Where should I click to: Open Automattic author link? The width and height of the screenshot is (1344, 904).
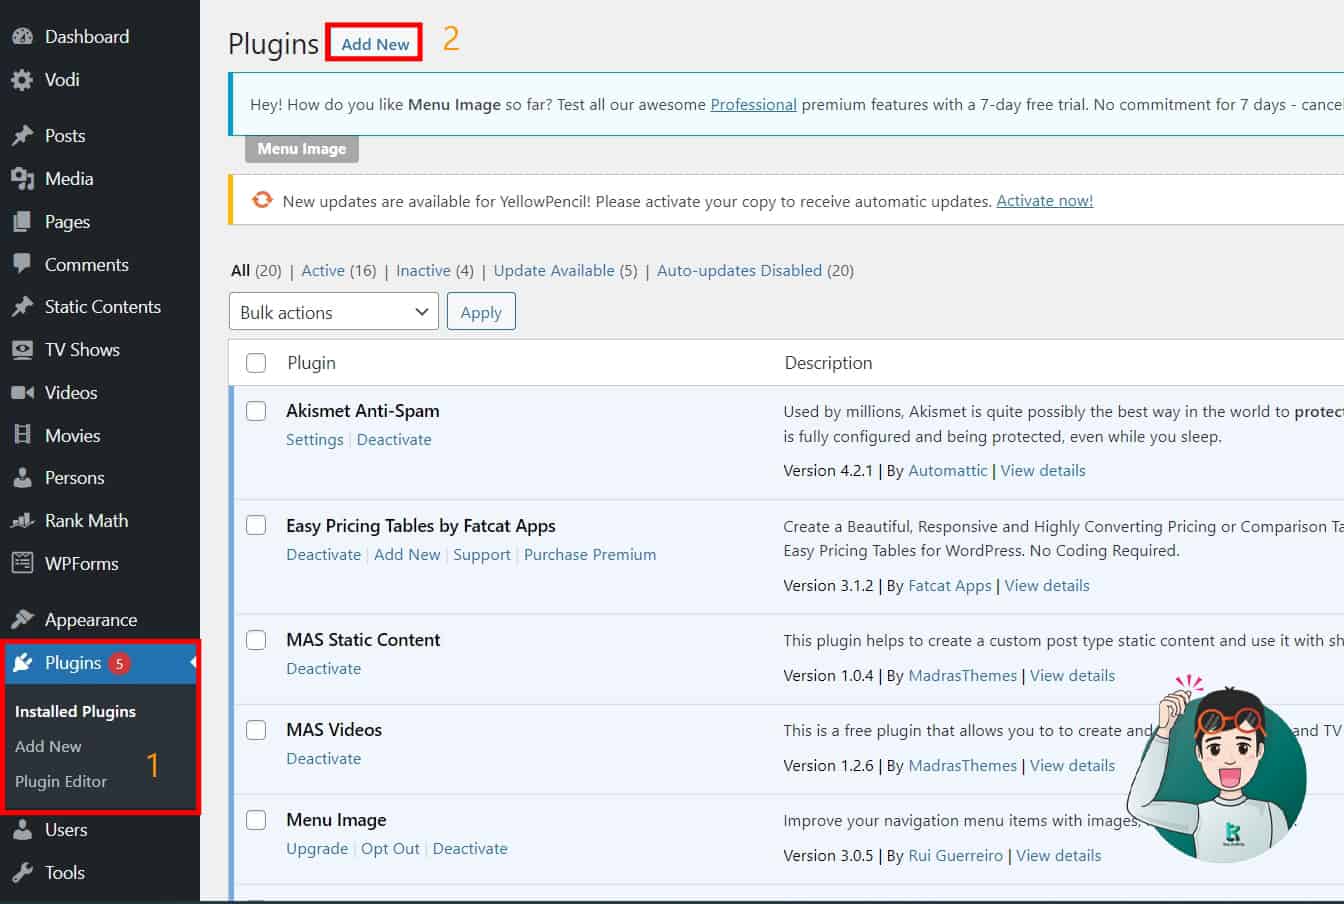(948, 471)
